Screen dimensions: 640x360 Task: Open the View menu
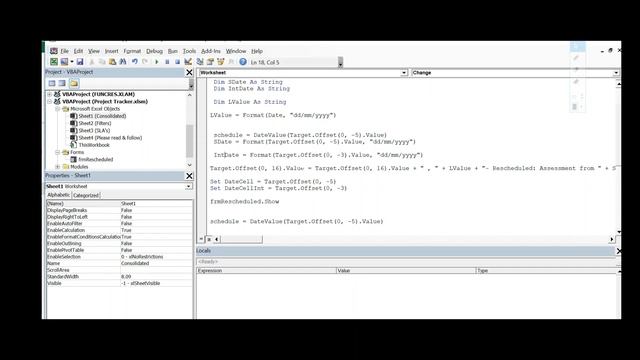[x=94, y=51]
